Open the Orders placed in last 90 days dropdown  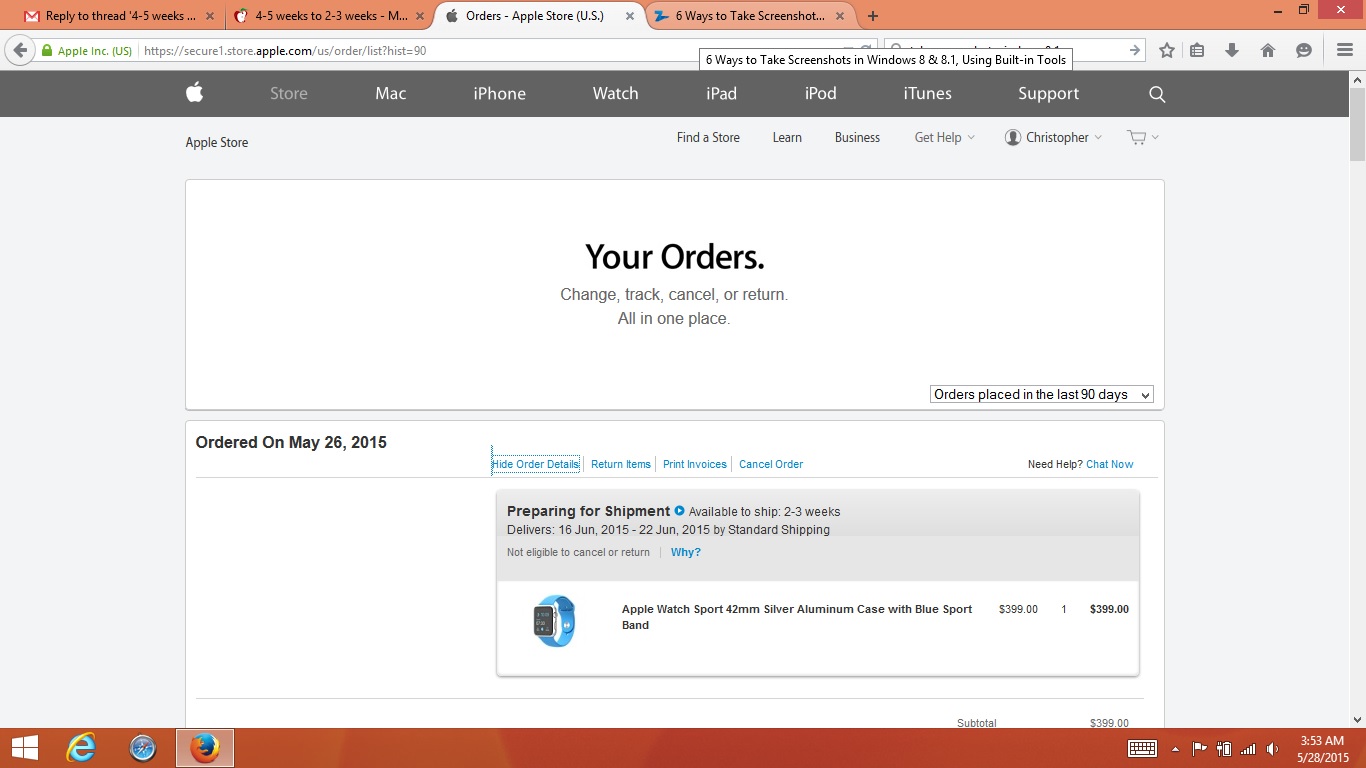[x=1041, y=394]
